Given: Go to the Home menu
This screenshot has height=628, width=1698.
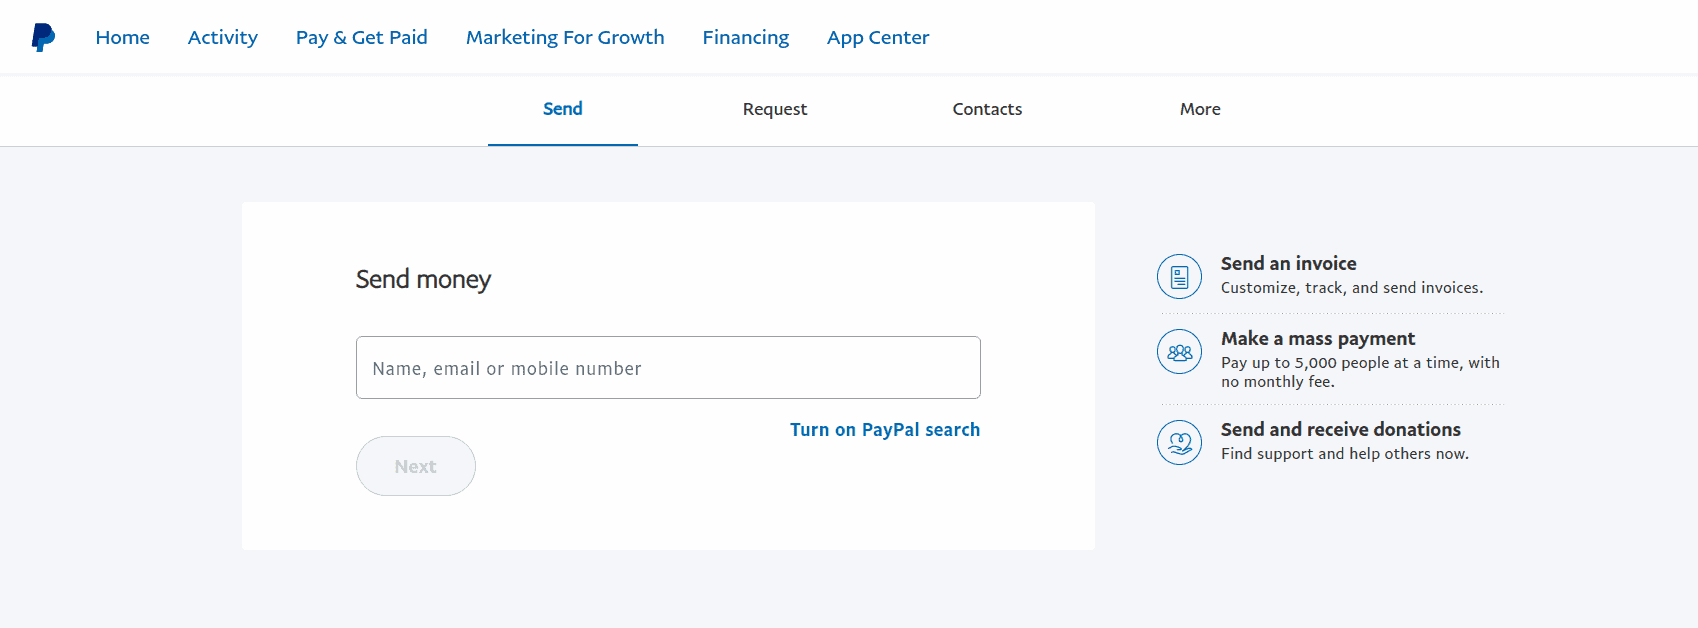Looking at the screenshot, I should pos(123,37).
